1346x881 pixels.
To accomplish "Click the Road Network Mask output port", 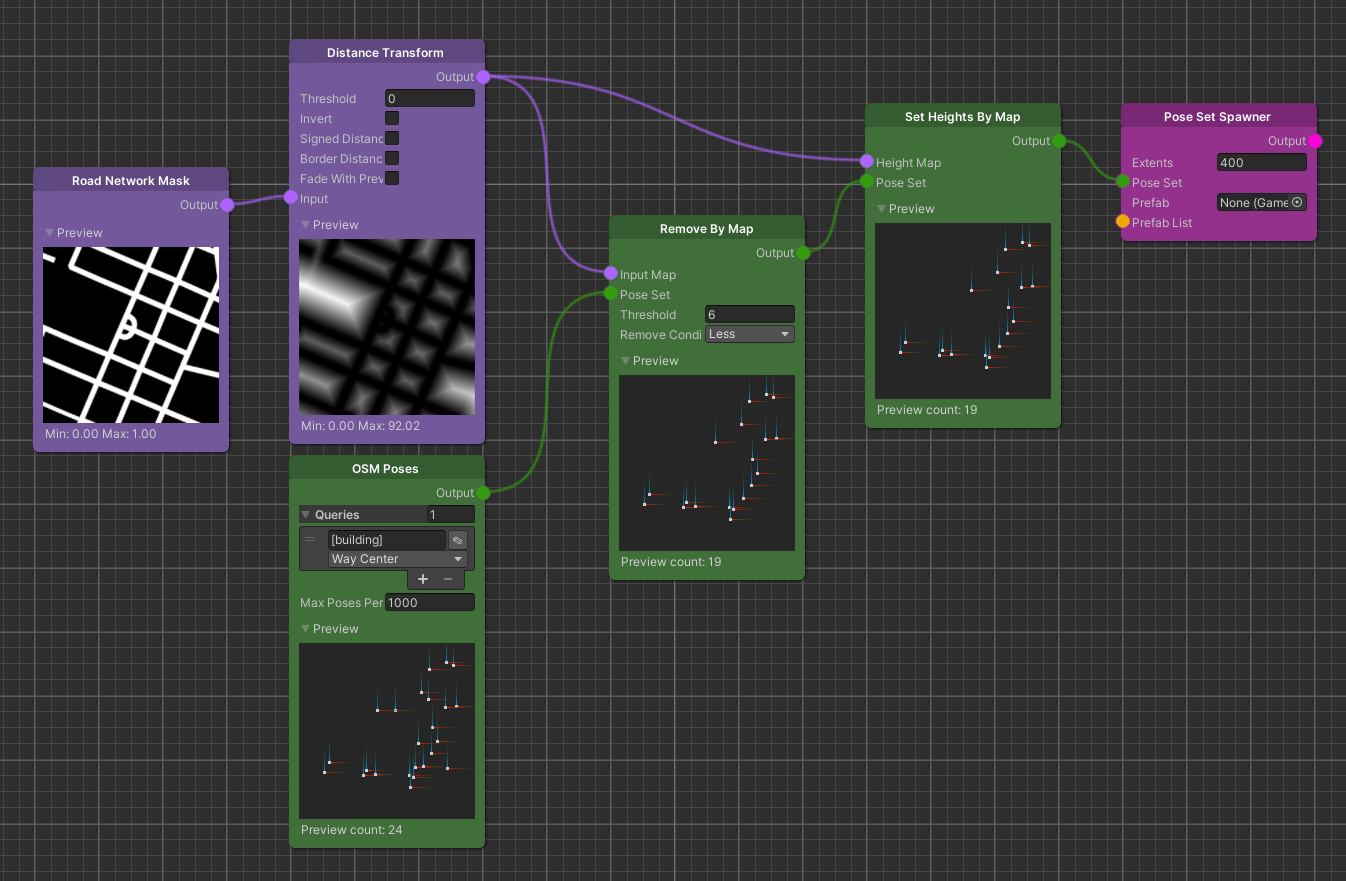I will tap(227, 205).
